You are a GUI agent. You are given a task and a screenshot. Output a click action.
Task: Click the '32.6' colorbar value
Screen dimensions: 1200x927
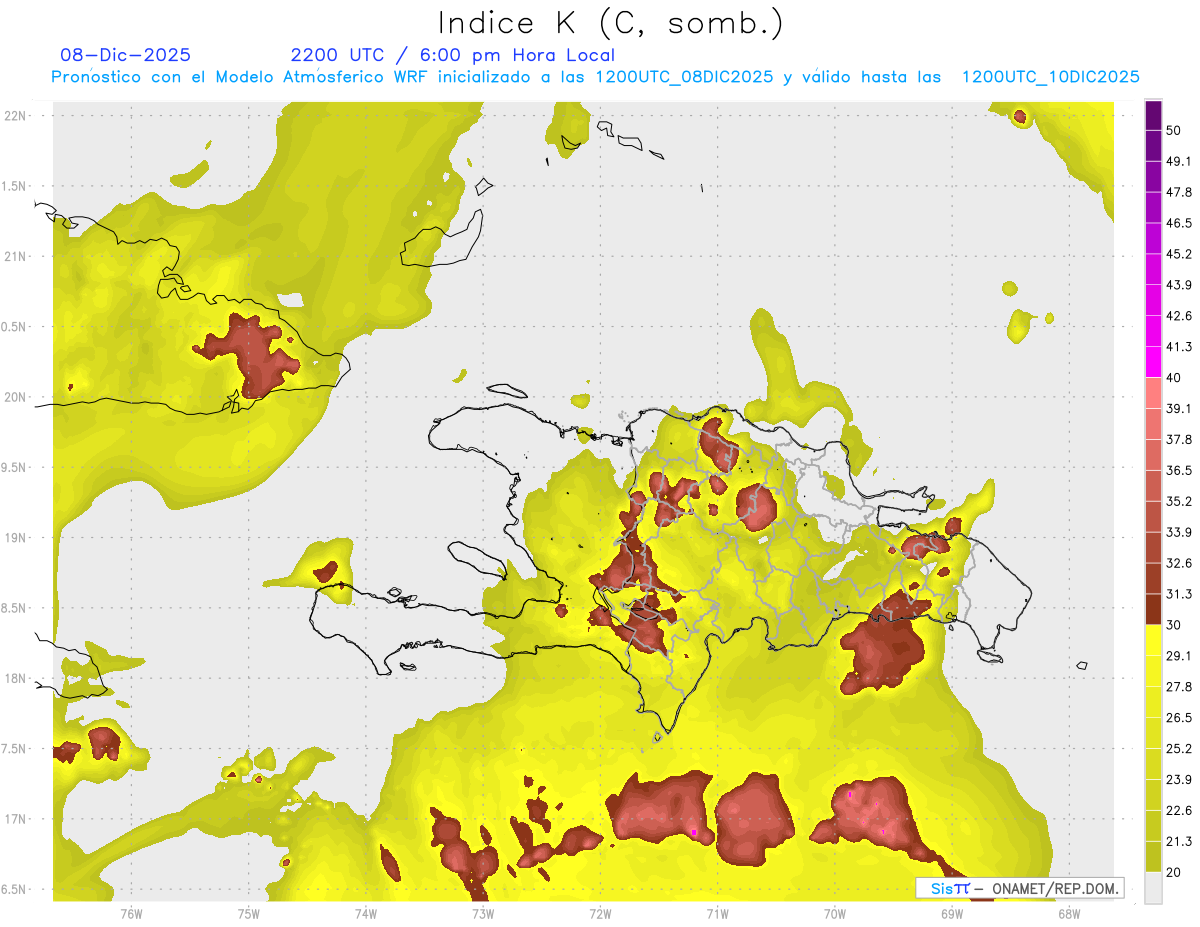(1178, 563)
